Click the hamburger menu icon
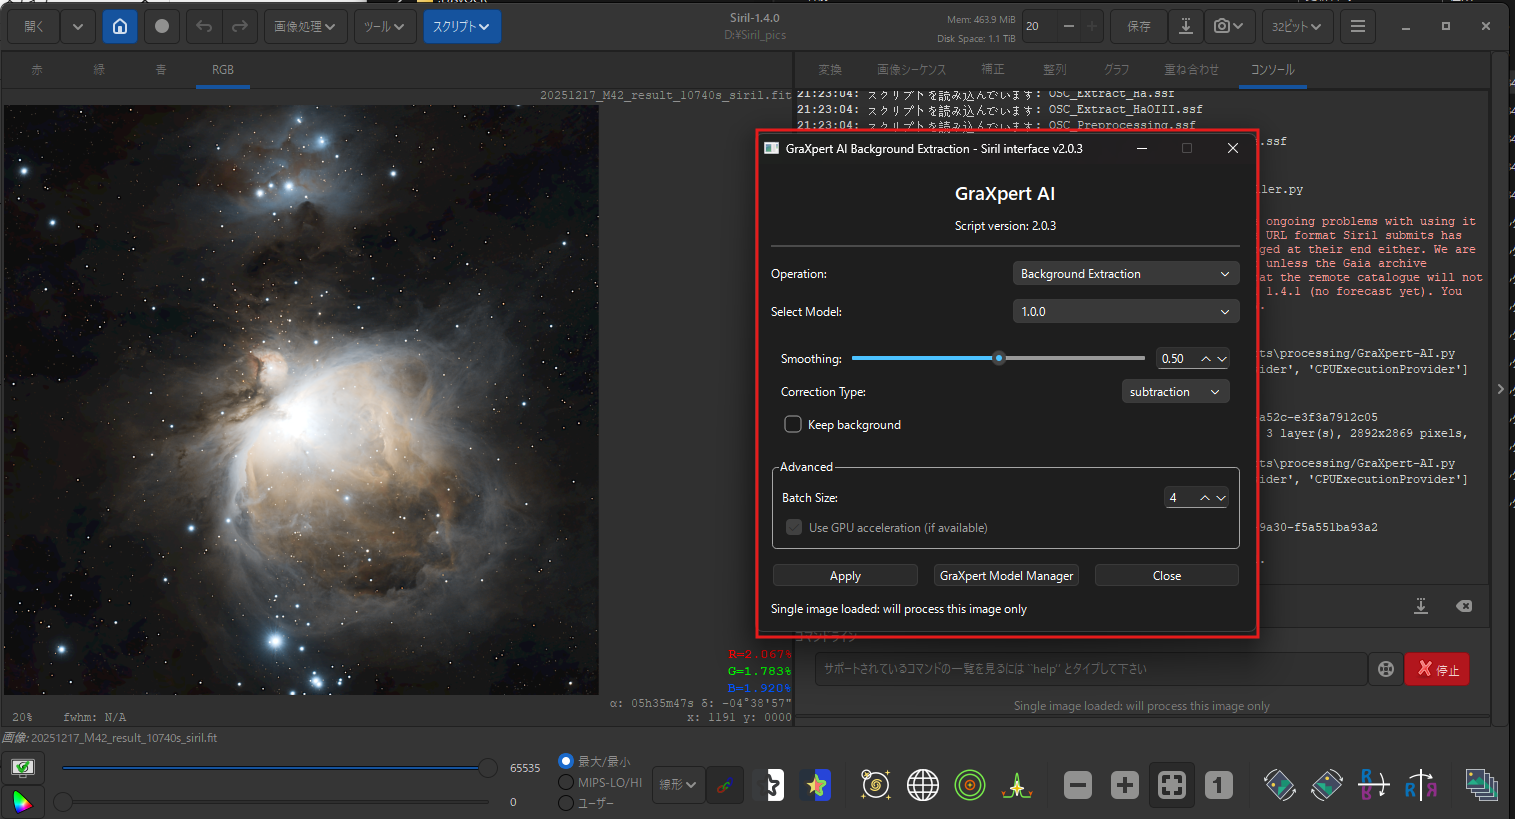The height and width of the screenshot is (819, 1515). point(1357,27)
